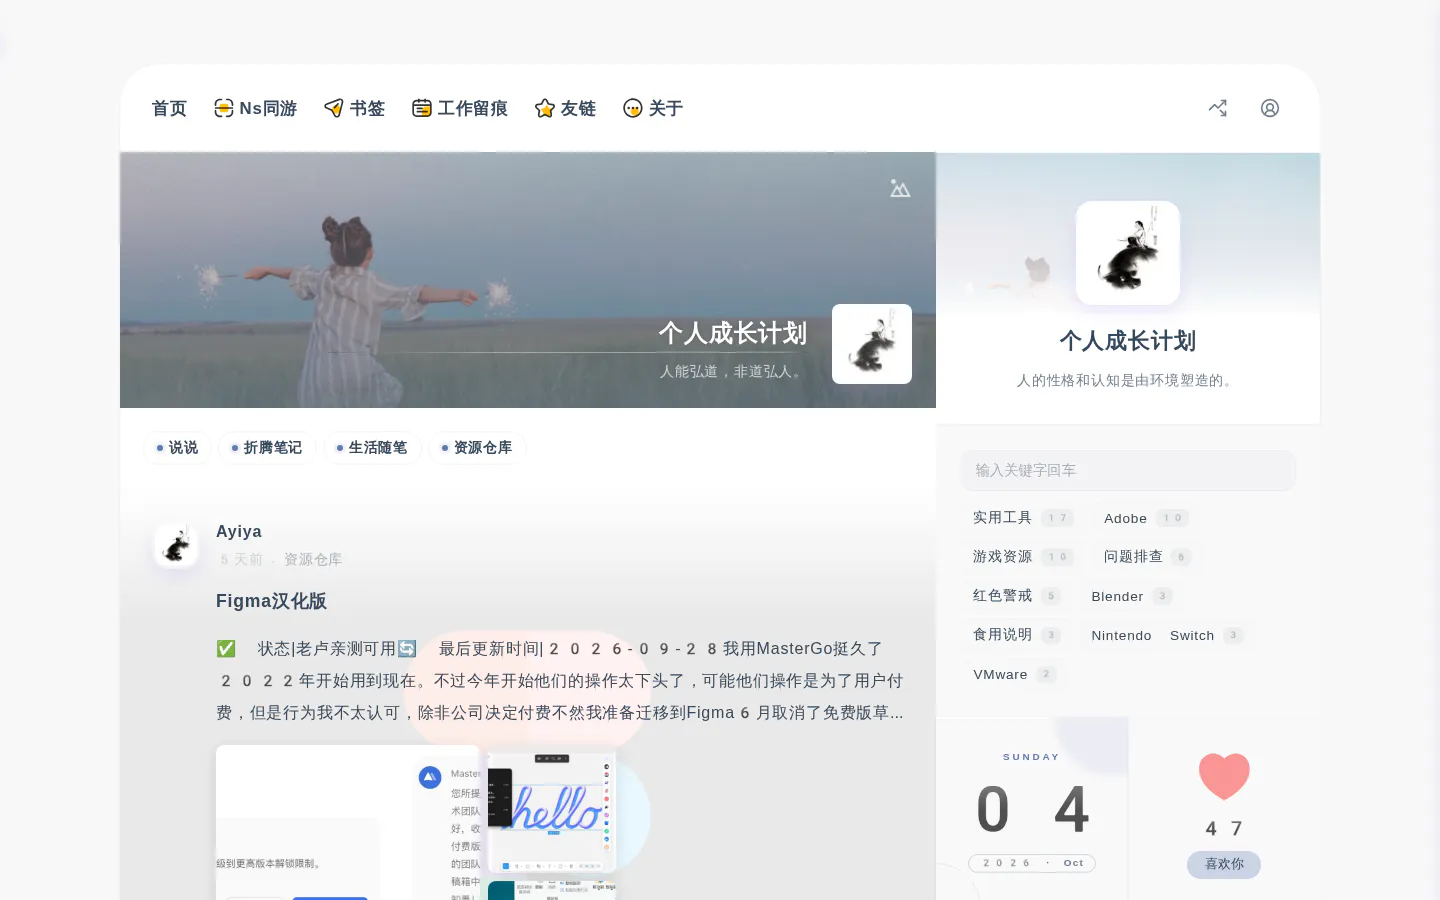Click the face icon beside 关于
1440x900 pixels.
[633, 108]
